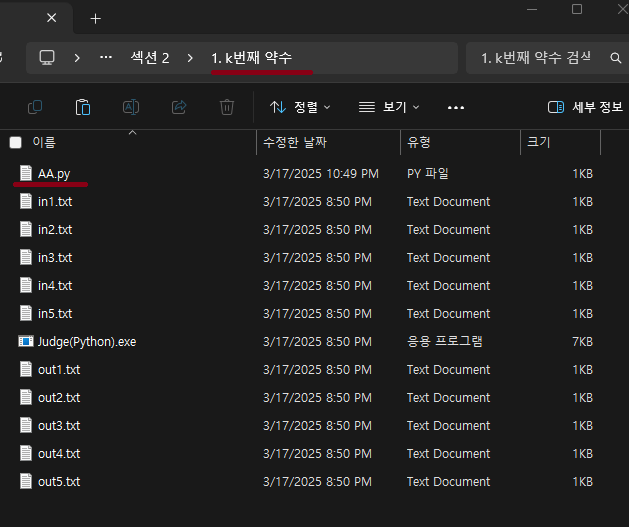Viewport: 629px width, 527px height.
Task: Click the search magnifier icon
Action: click(x=616, y=58)
